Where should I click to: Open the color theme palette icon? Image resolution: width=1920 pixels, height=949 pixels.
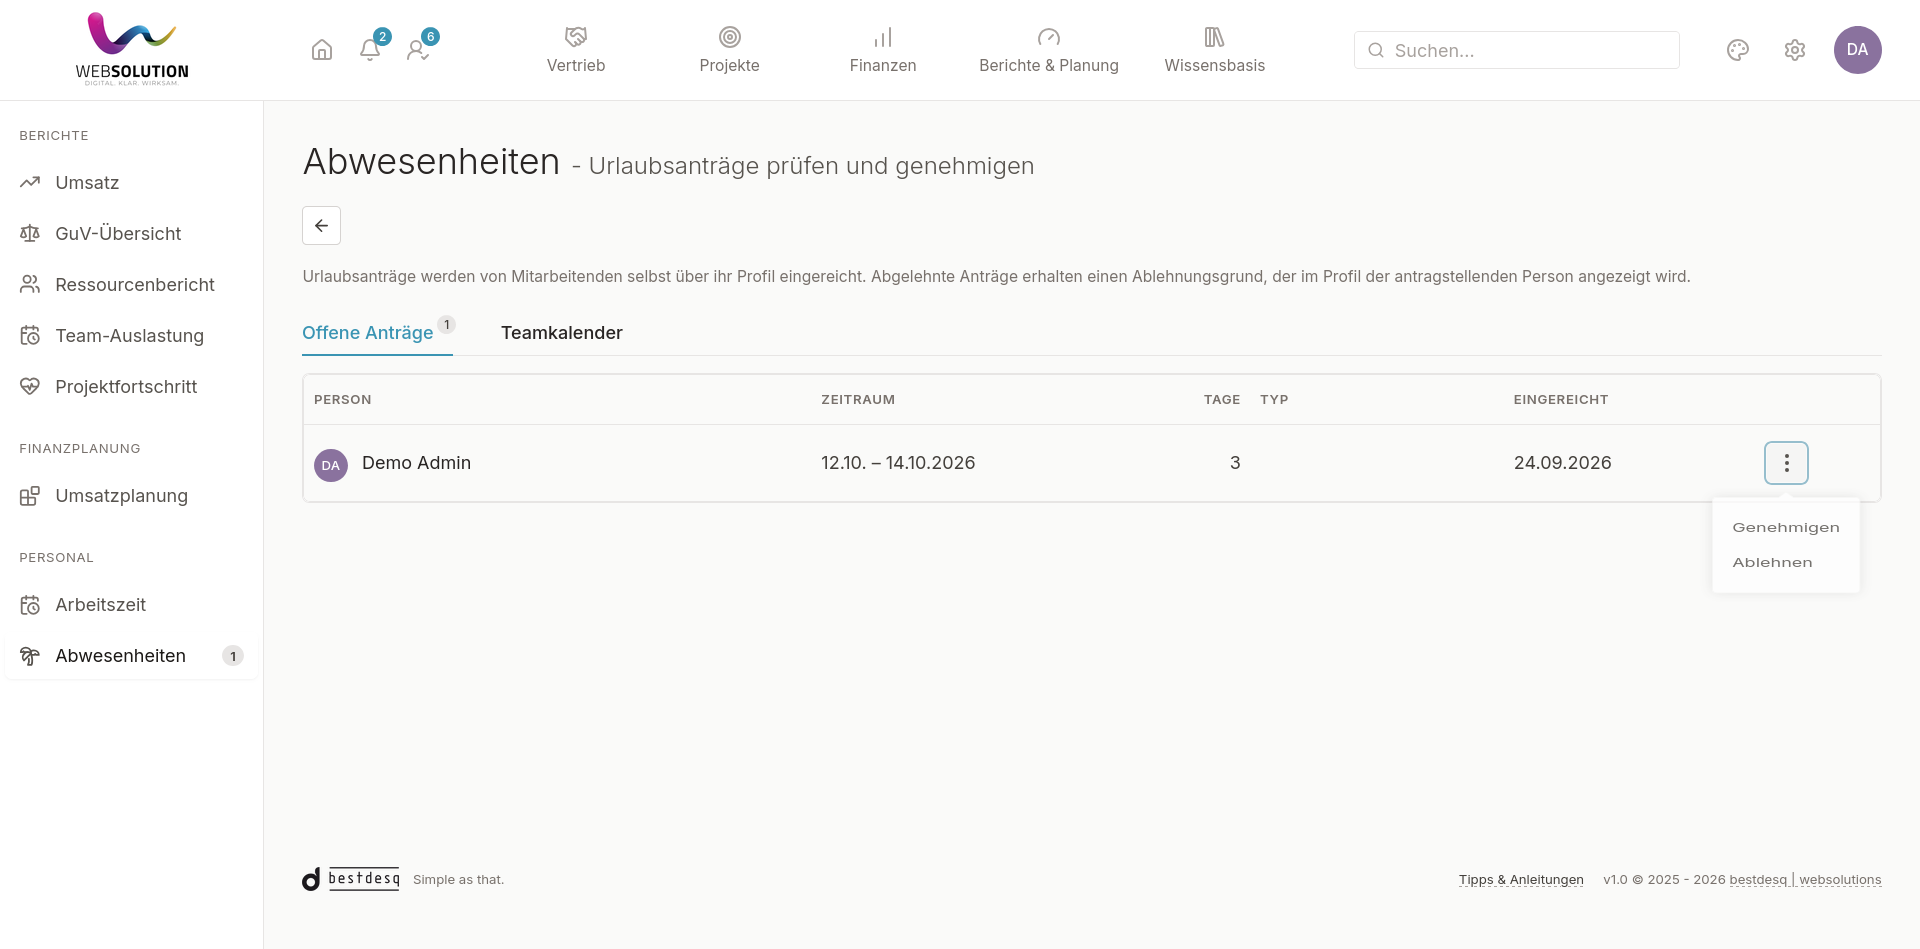pos(1738,50)
